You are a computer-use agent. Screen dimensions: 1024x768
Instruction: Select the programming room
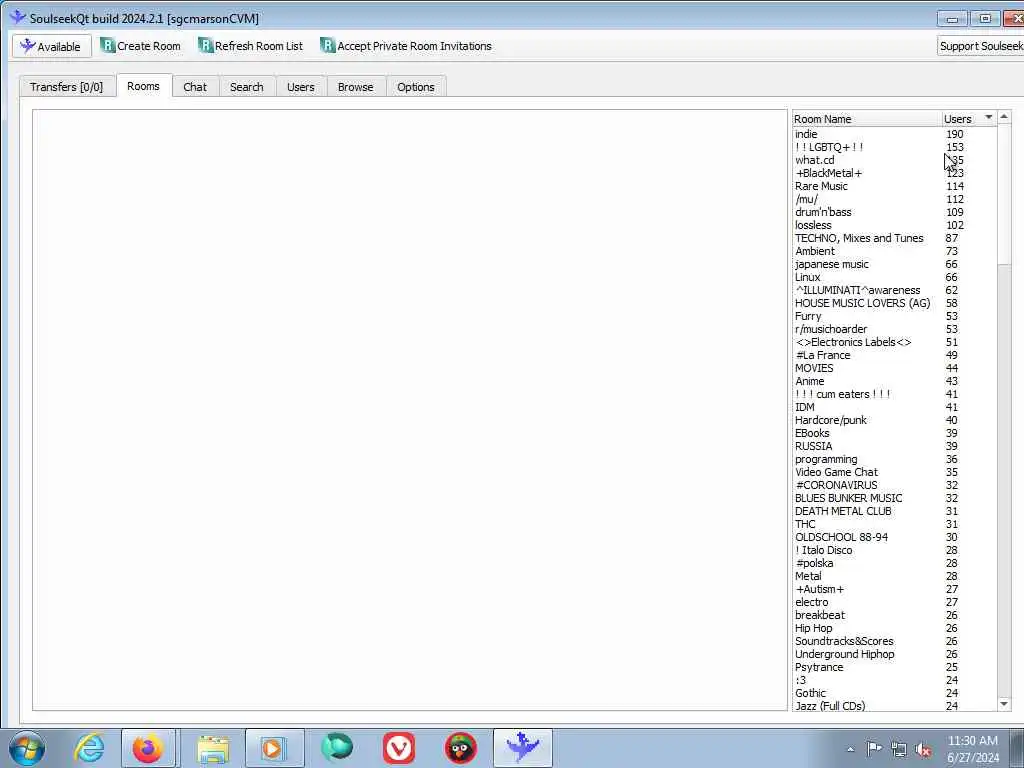[893, 460]
